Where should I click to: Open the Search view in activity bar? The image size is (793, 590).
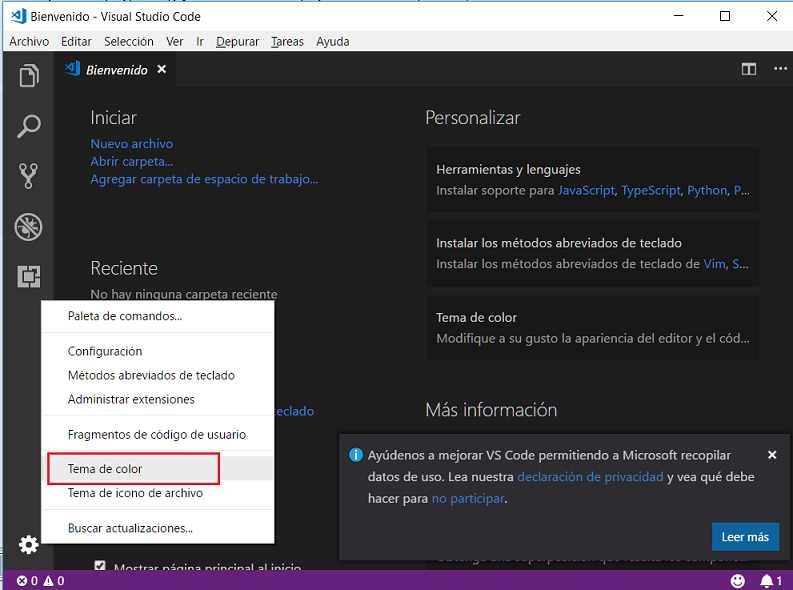tap(29, 126)
